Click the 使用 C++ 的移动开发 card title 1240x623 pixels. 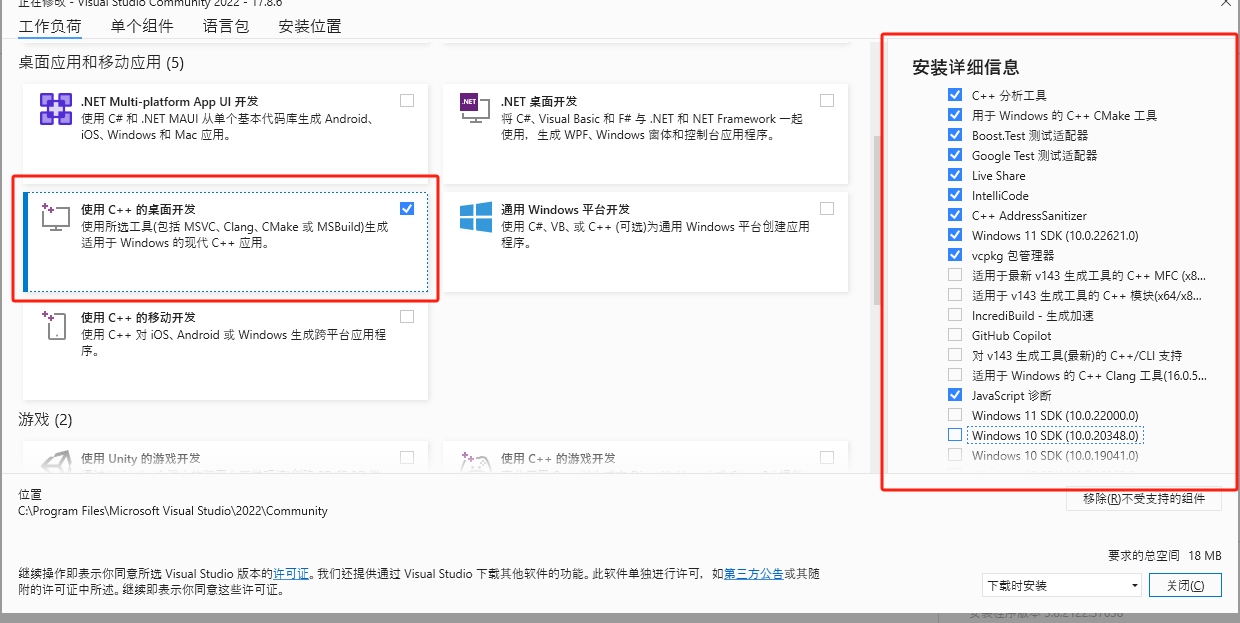pyautogui.click(x=139, y=317)
